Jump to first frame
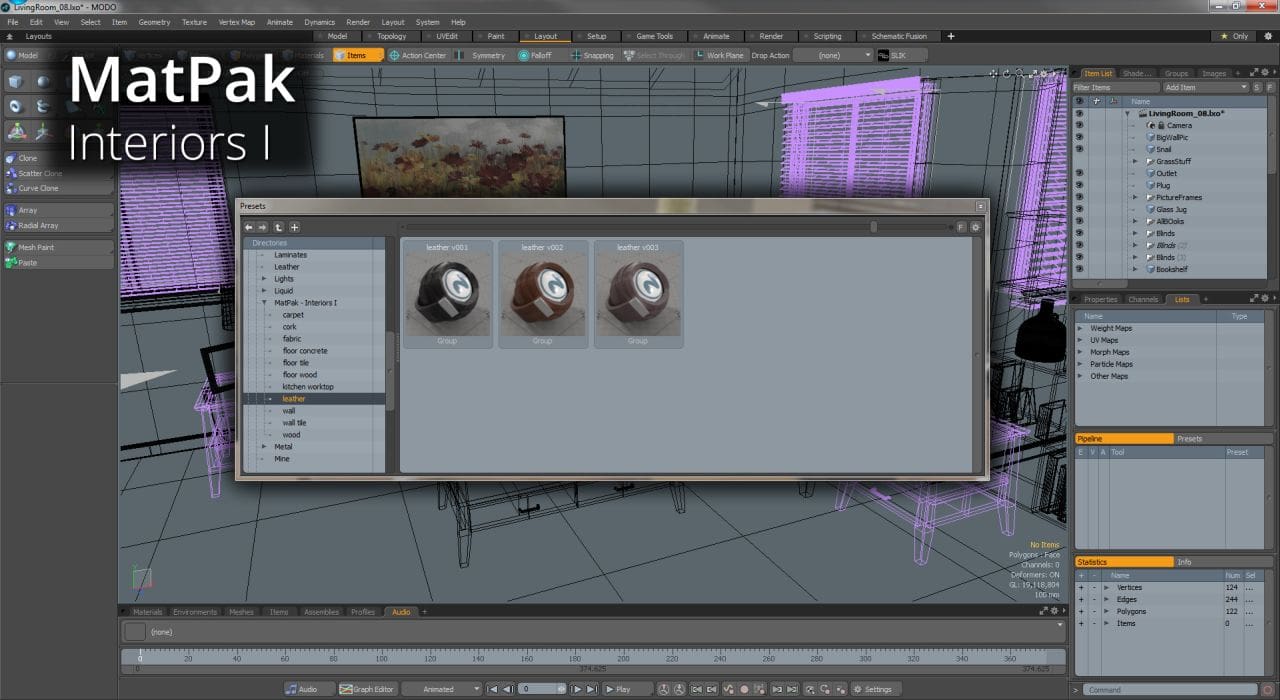 point(492,689)
